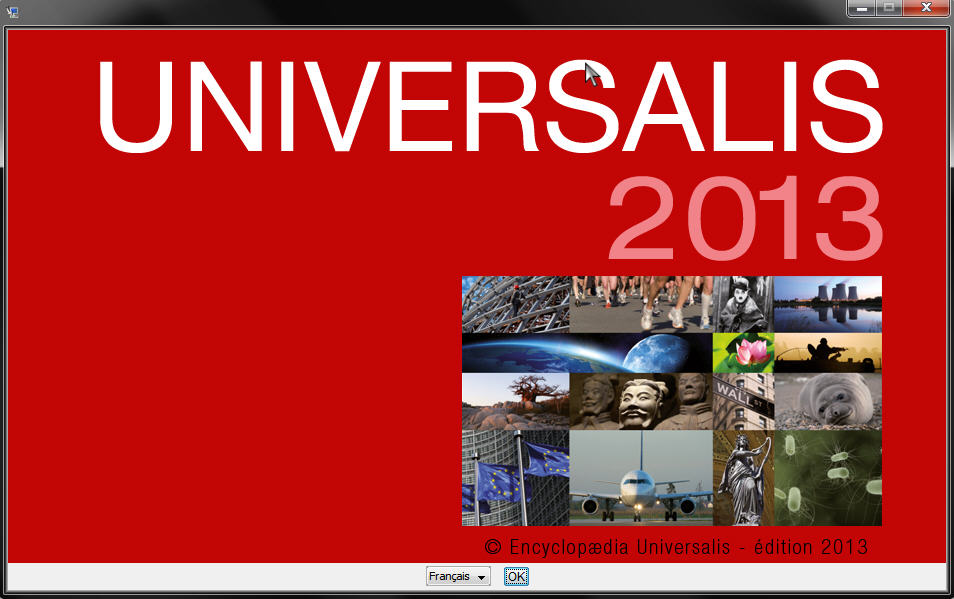The width and height of the screenshot is (954, 599).
Task: Click the Earth and Moon photo
Action: [587, 353]
